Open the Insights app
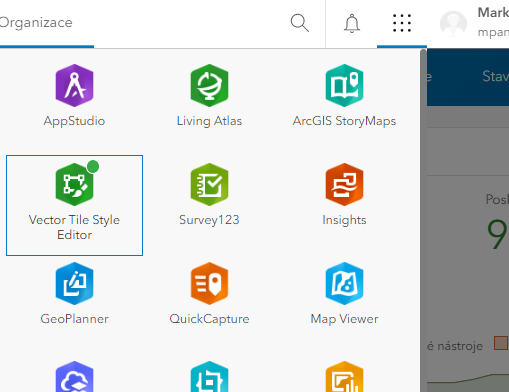Image resolution: width=509 pixels, height=392 pixels. [344, 195]
